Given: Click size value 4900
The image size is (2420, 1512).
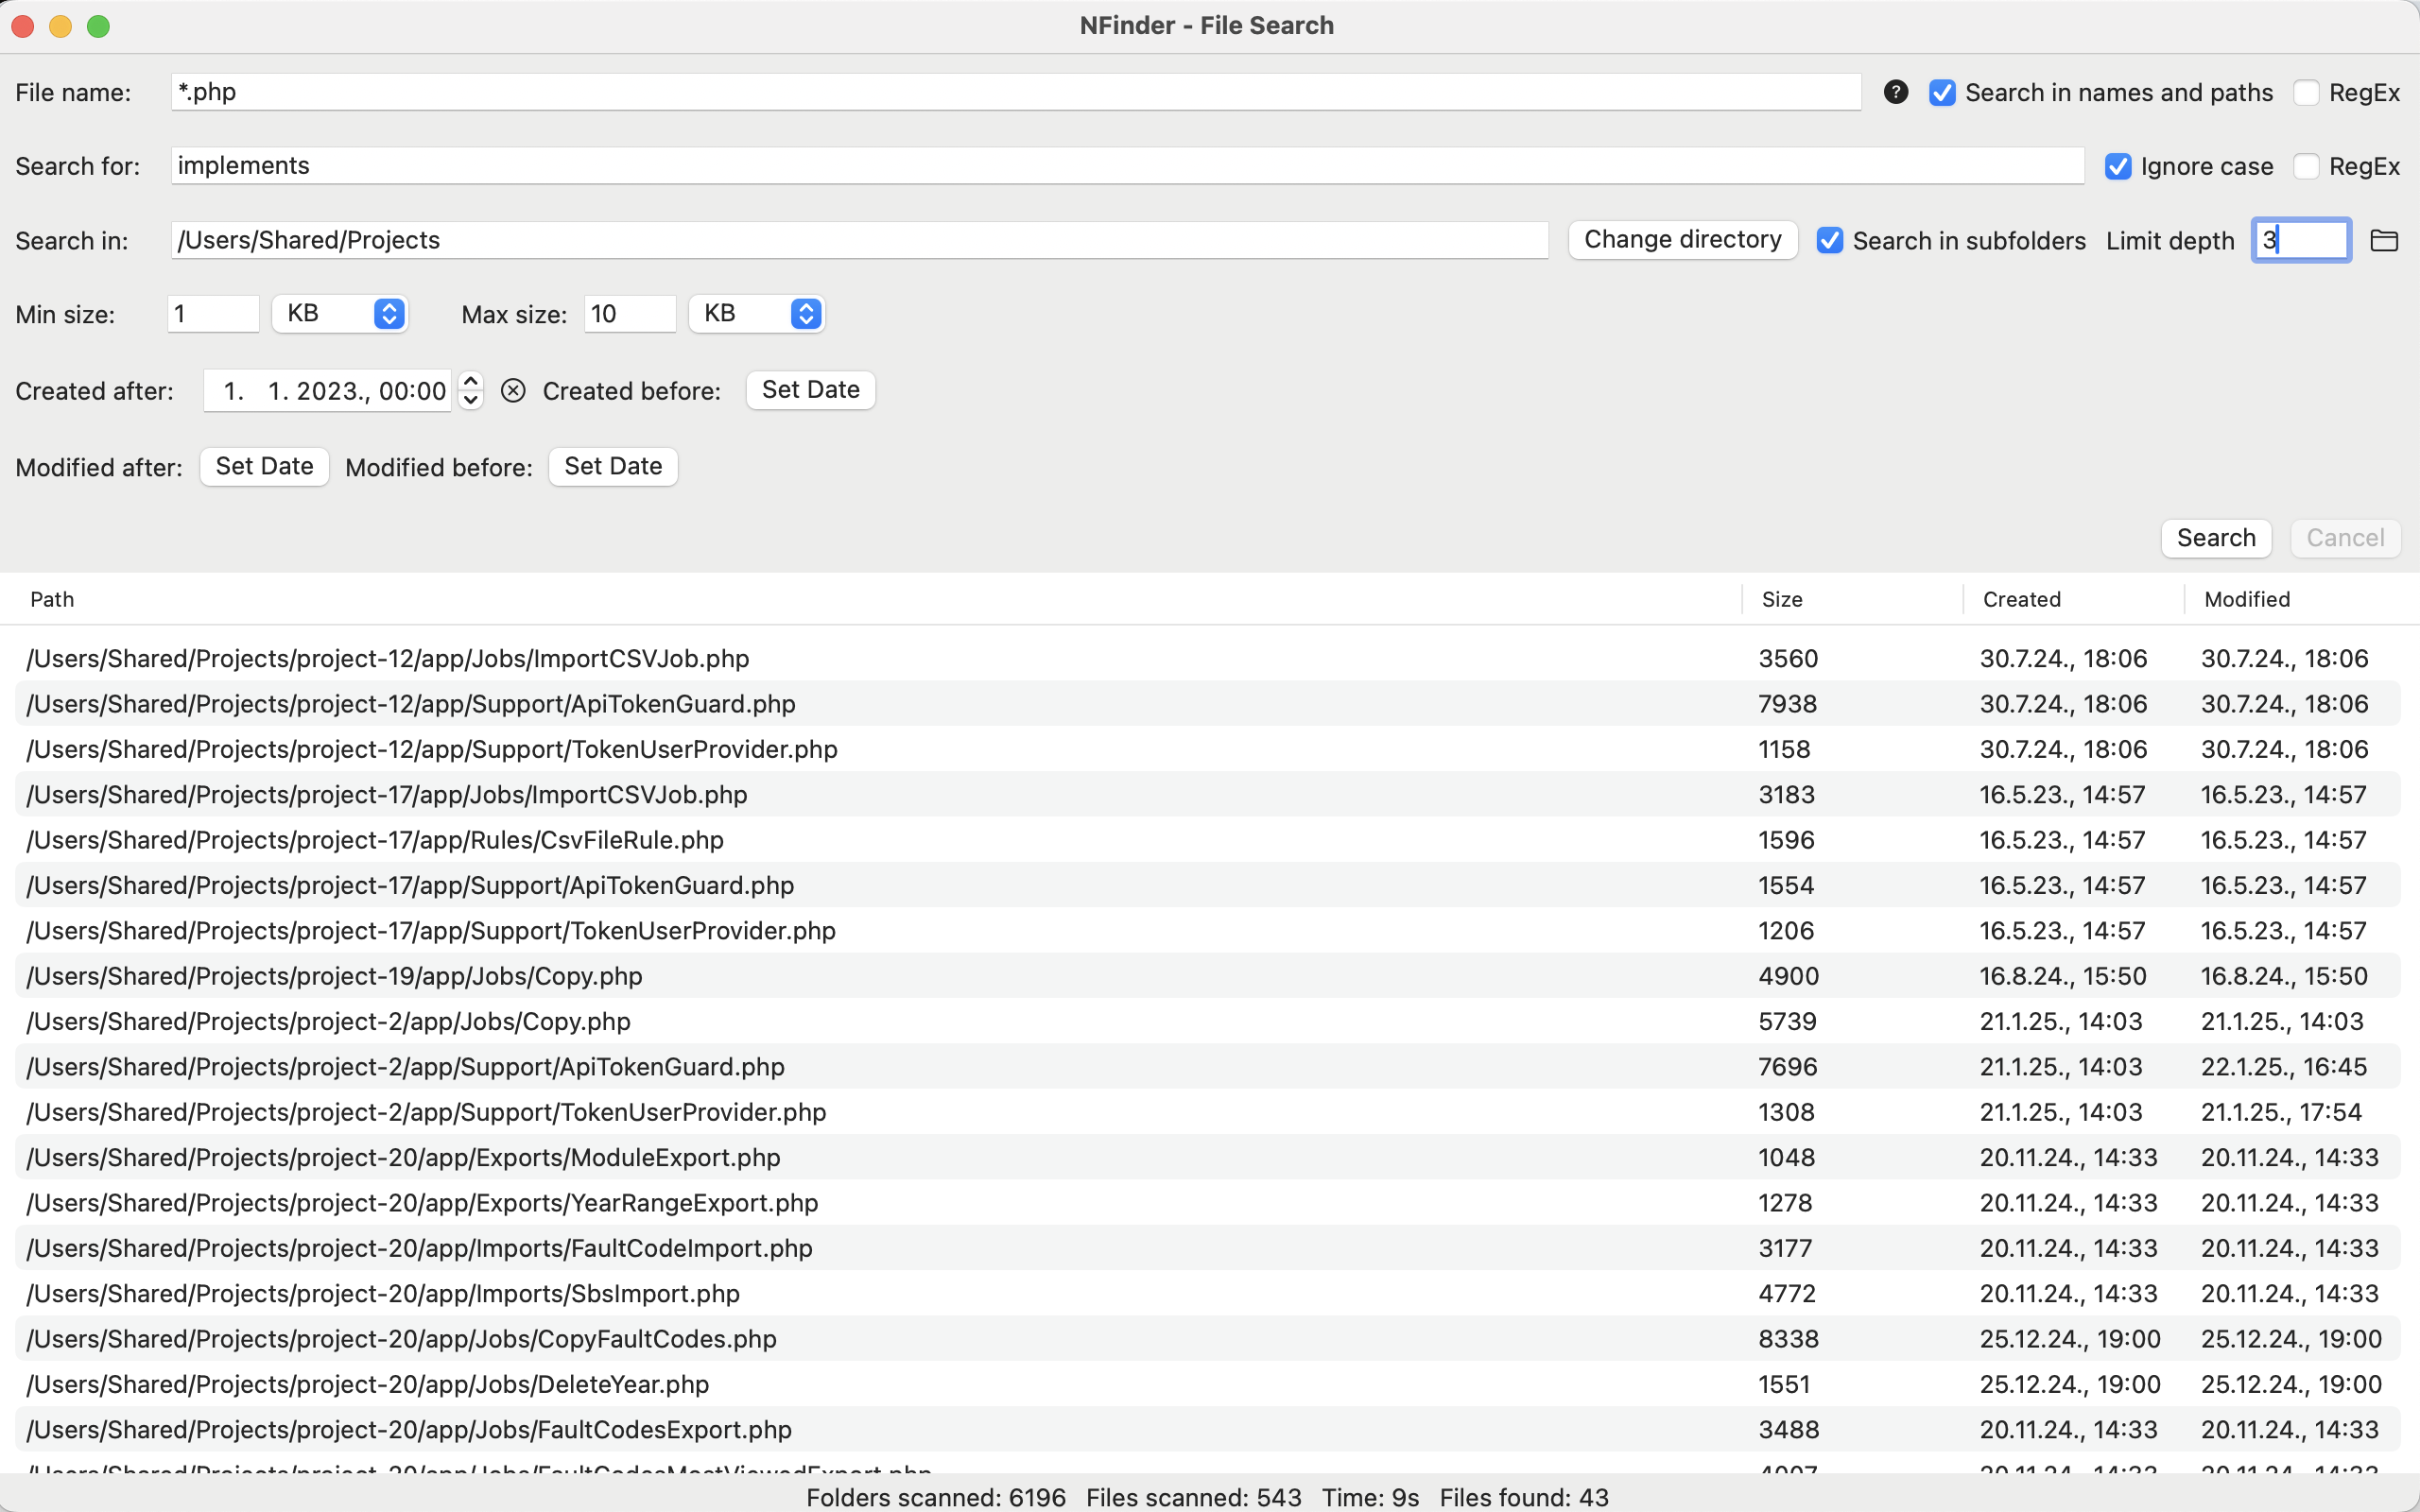Looking at the screenshot, I should pyautogui.click(x=1788, y=976).
